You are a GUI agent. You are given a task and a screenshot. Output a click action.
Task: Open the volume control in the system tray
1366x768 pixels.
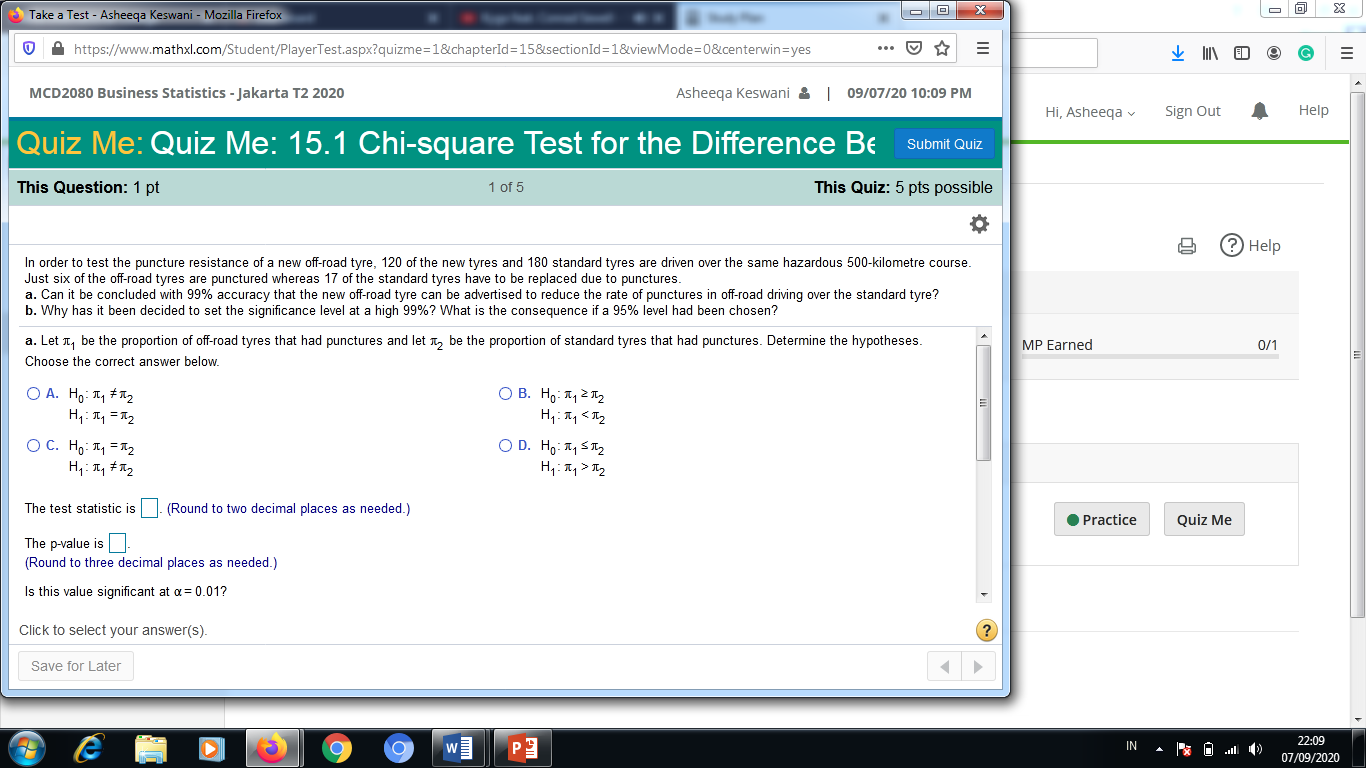click(x=1254, y=748)
